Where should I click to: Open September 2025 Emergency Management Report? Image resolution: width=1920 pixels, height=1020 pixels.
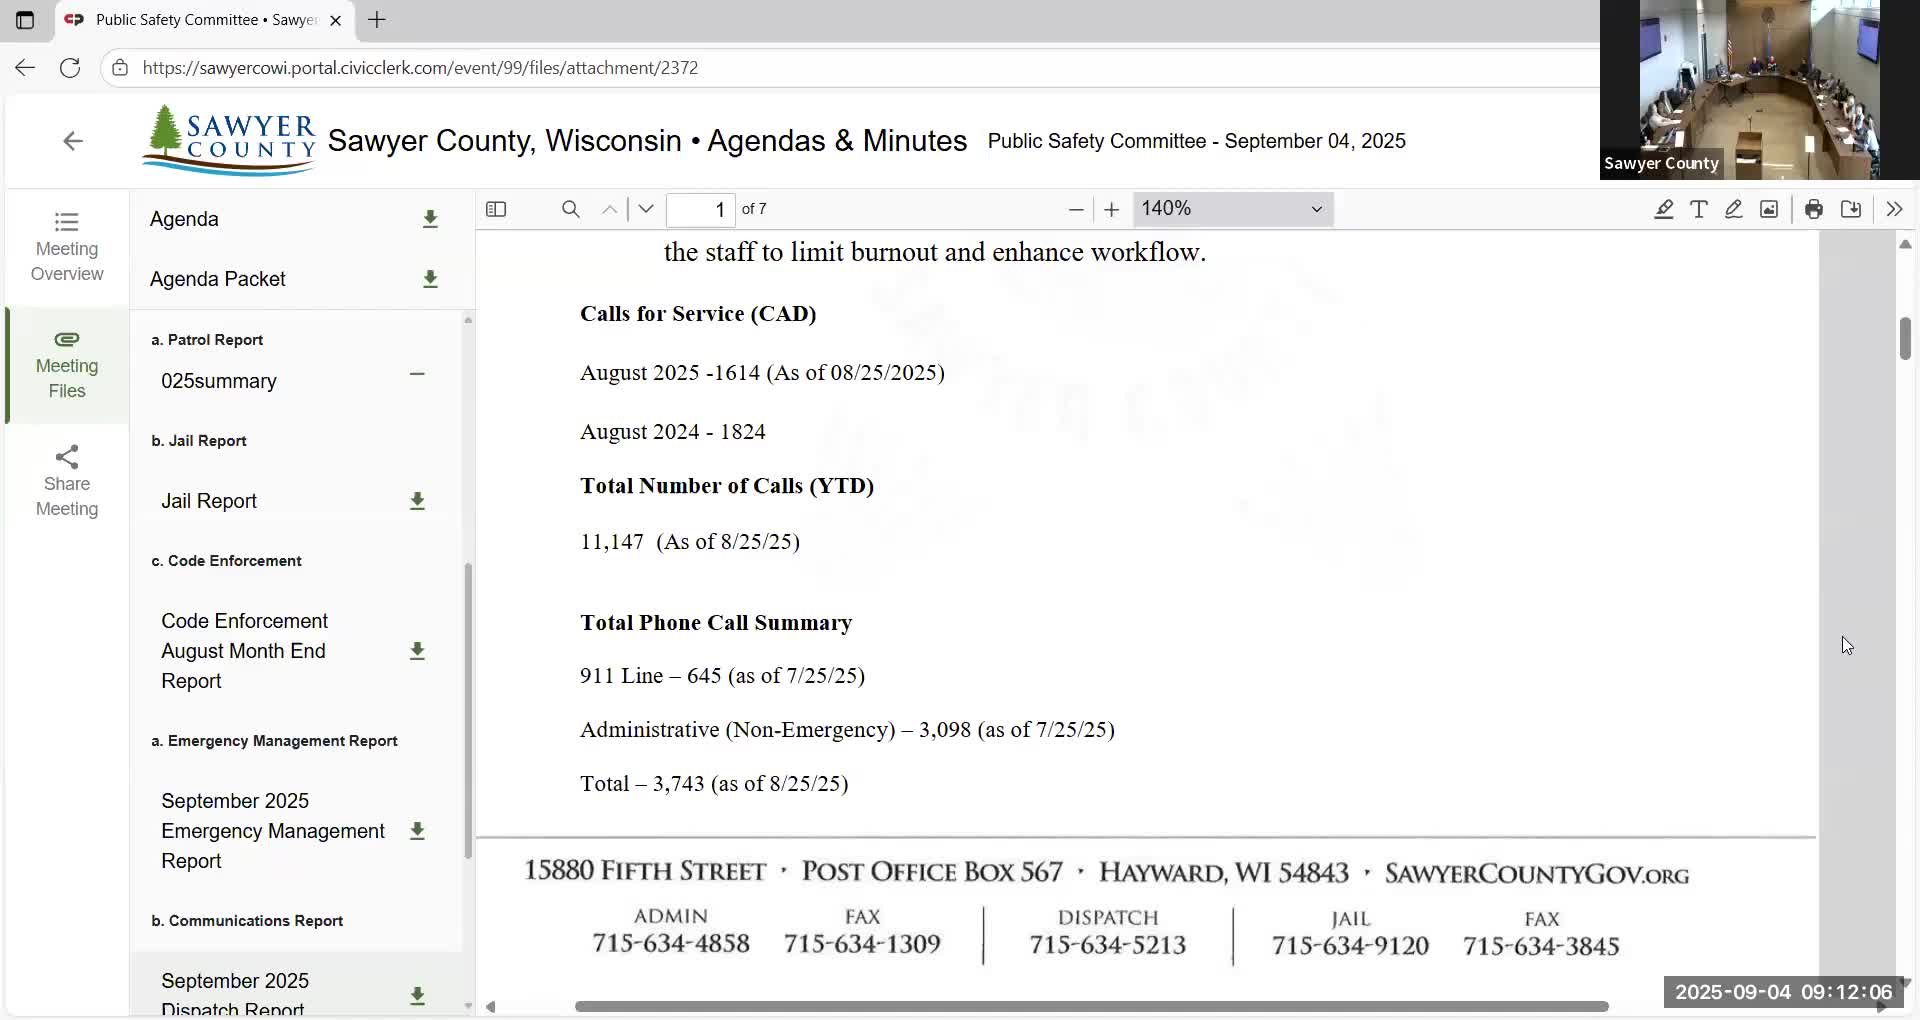pos(273,831)
